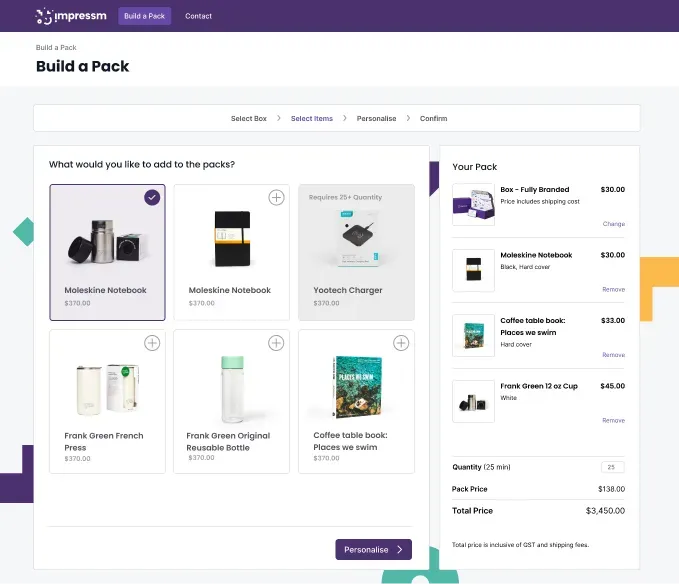Click the Box - Fully Branded title
Image resolution: width=679 pixels, height=584 pixels.
tap(535, 189)
